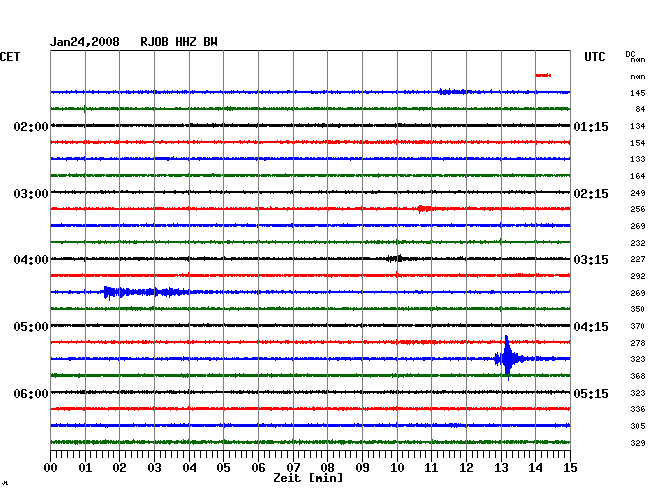The height and width of the screenshot is (494, 650).
Task: Click the DC value 336
Action: point(638,409)
